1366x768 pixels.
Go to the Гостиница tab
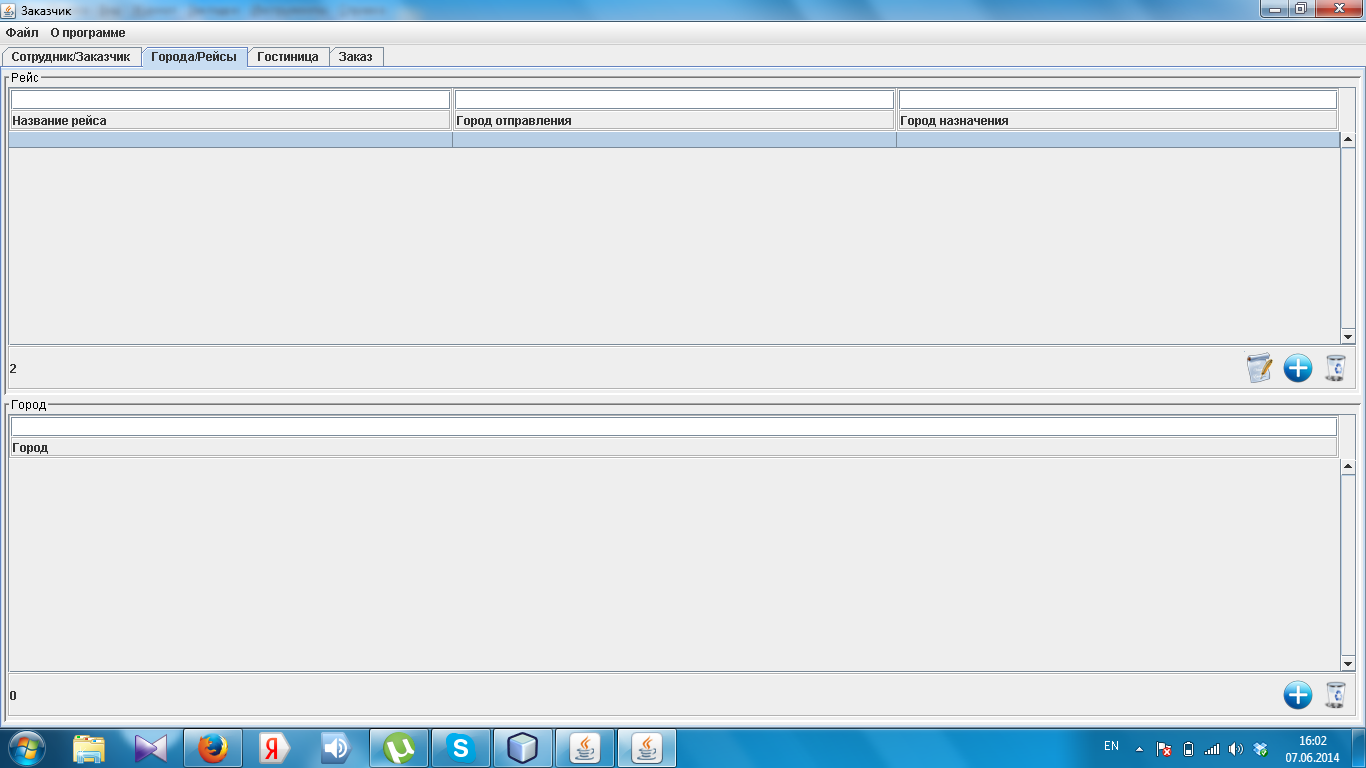288,57
